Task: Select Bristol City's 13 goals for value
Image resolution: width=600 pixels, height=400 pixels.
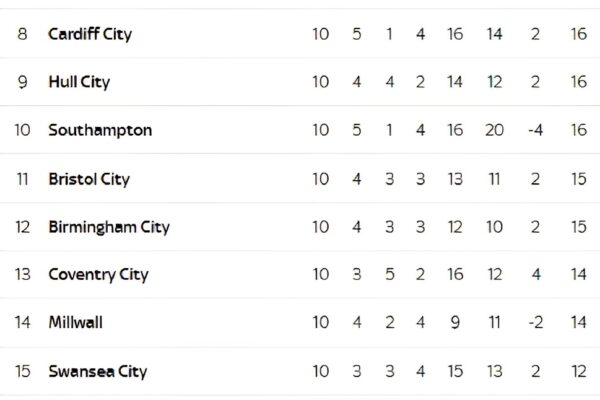Action: (x=455, y=179)
